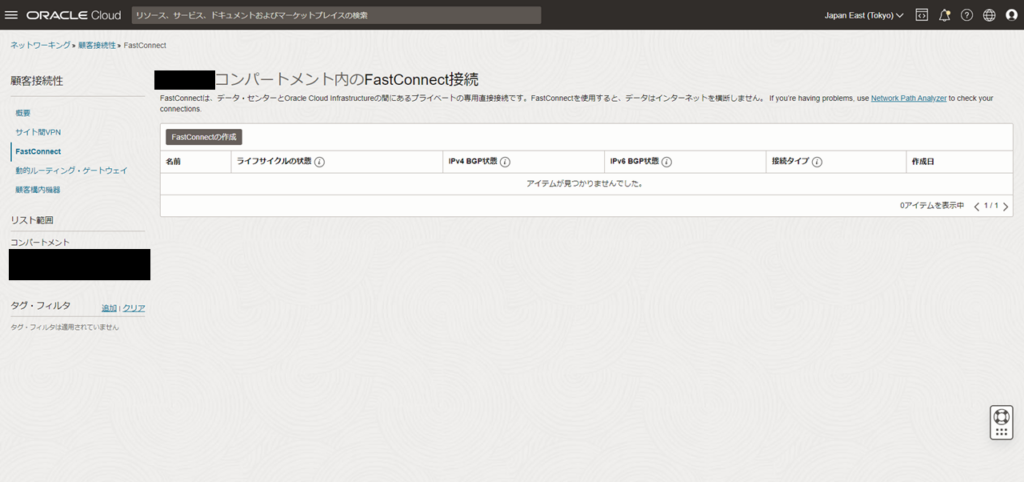Open 動的ルーティング・ゲートウェイ in the sidebar
1024x482 pixels.
71,170
